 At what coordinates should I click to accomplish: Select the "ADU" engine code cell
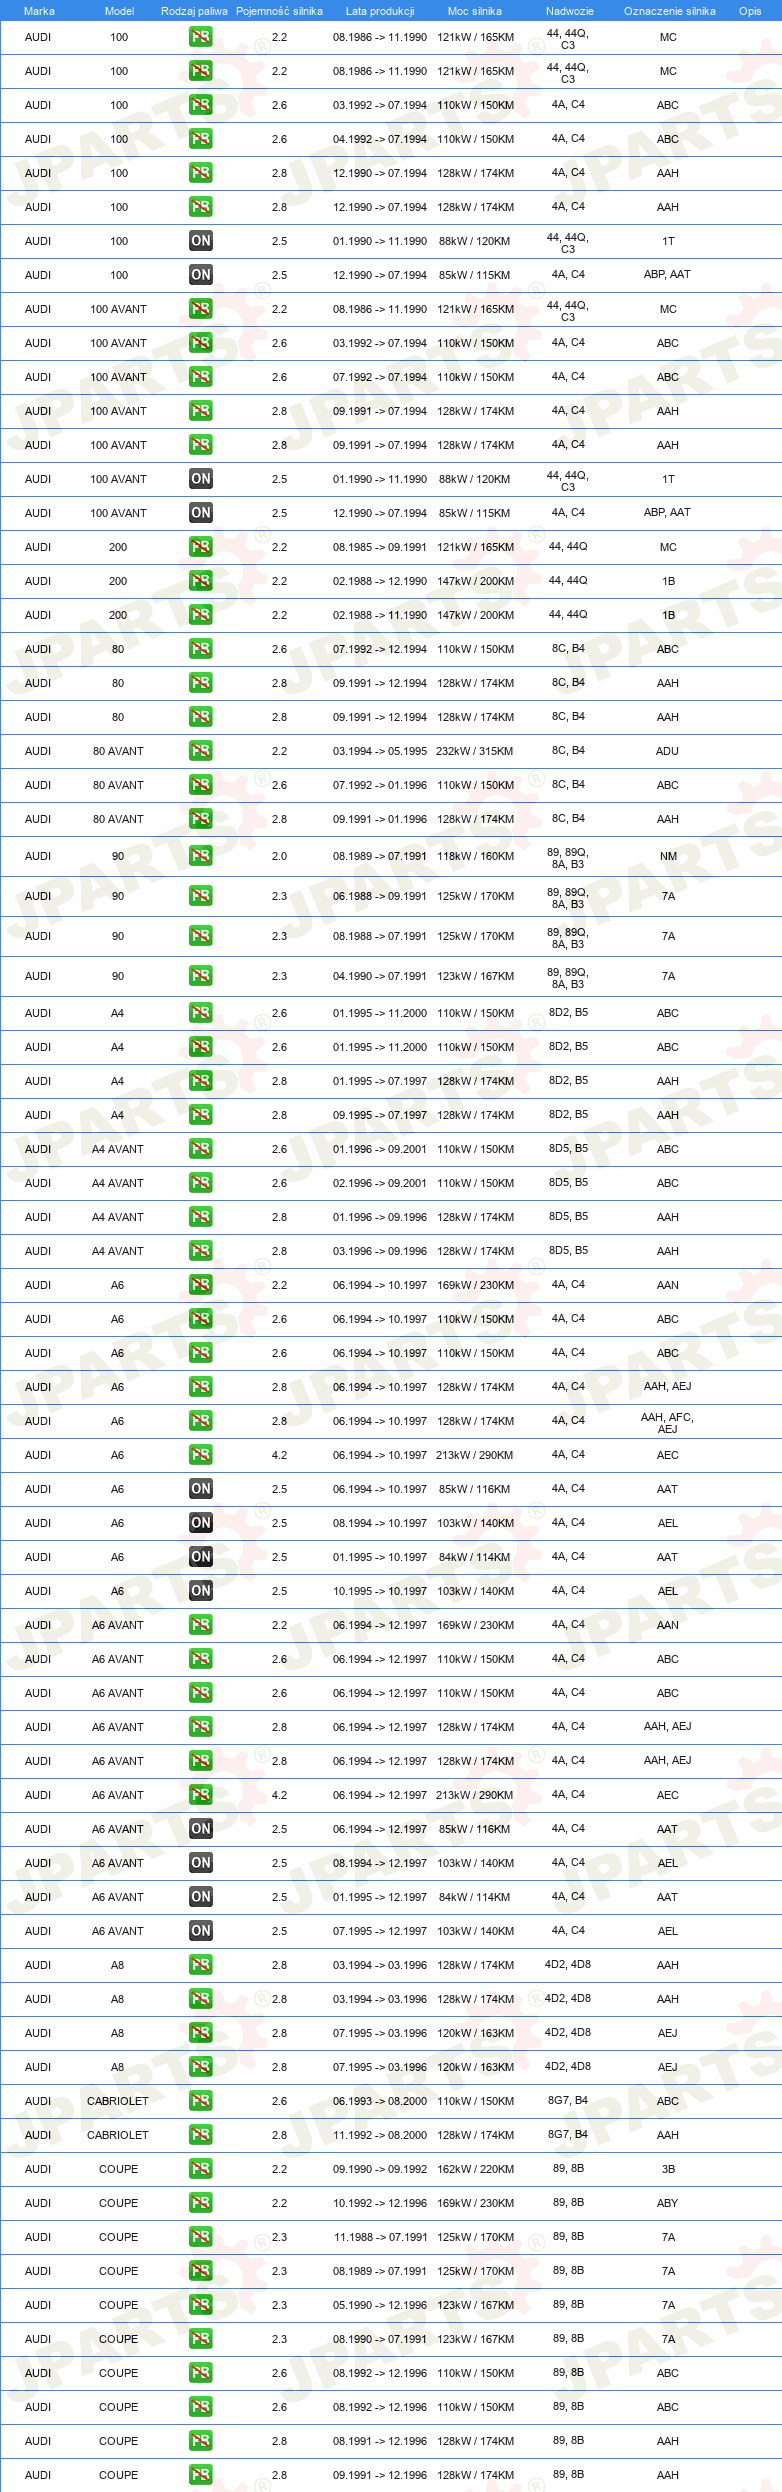click(668, 751)
